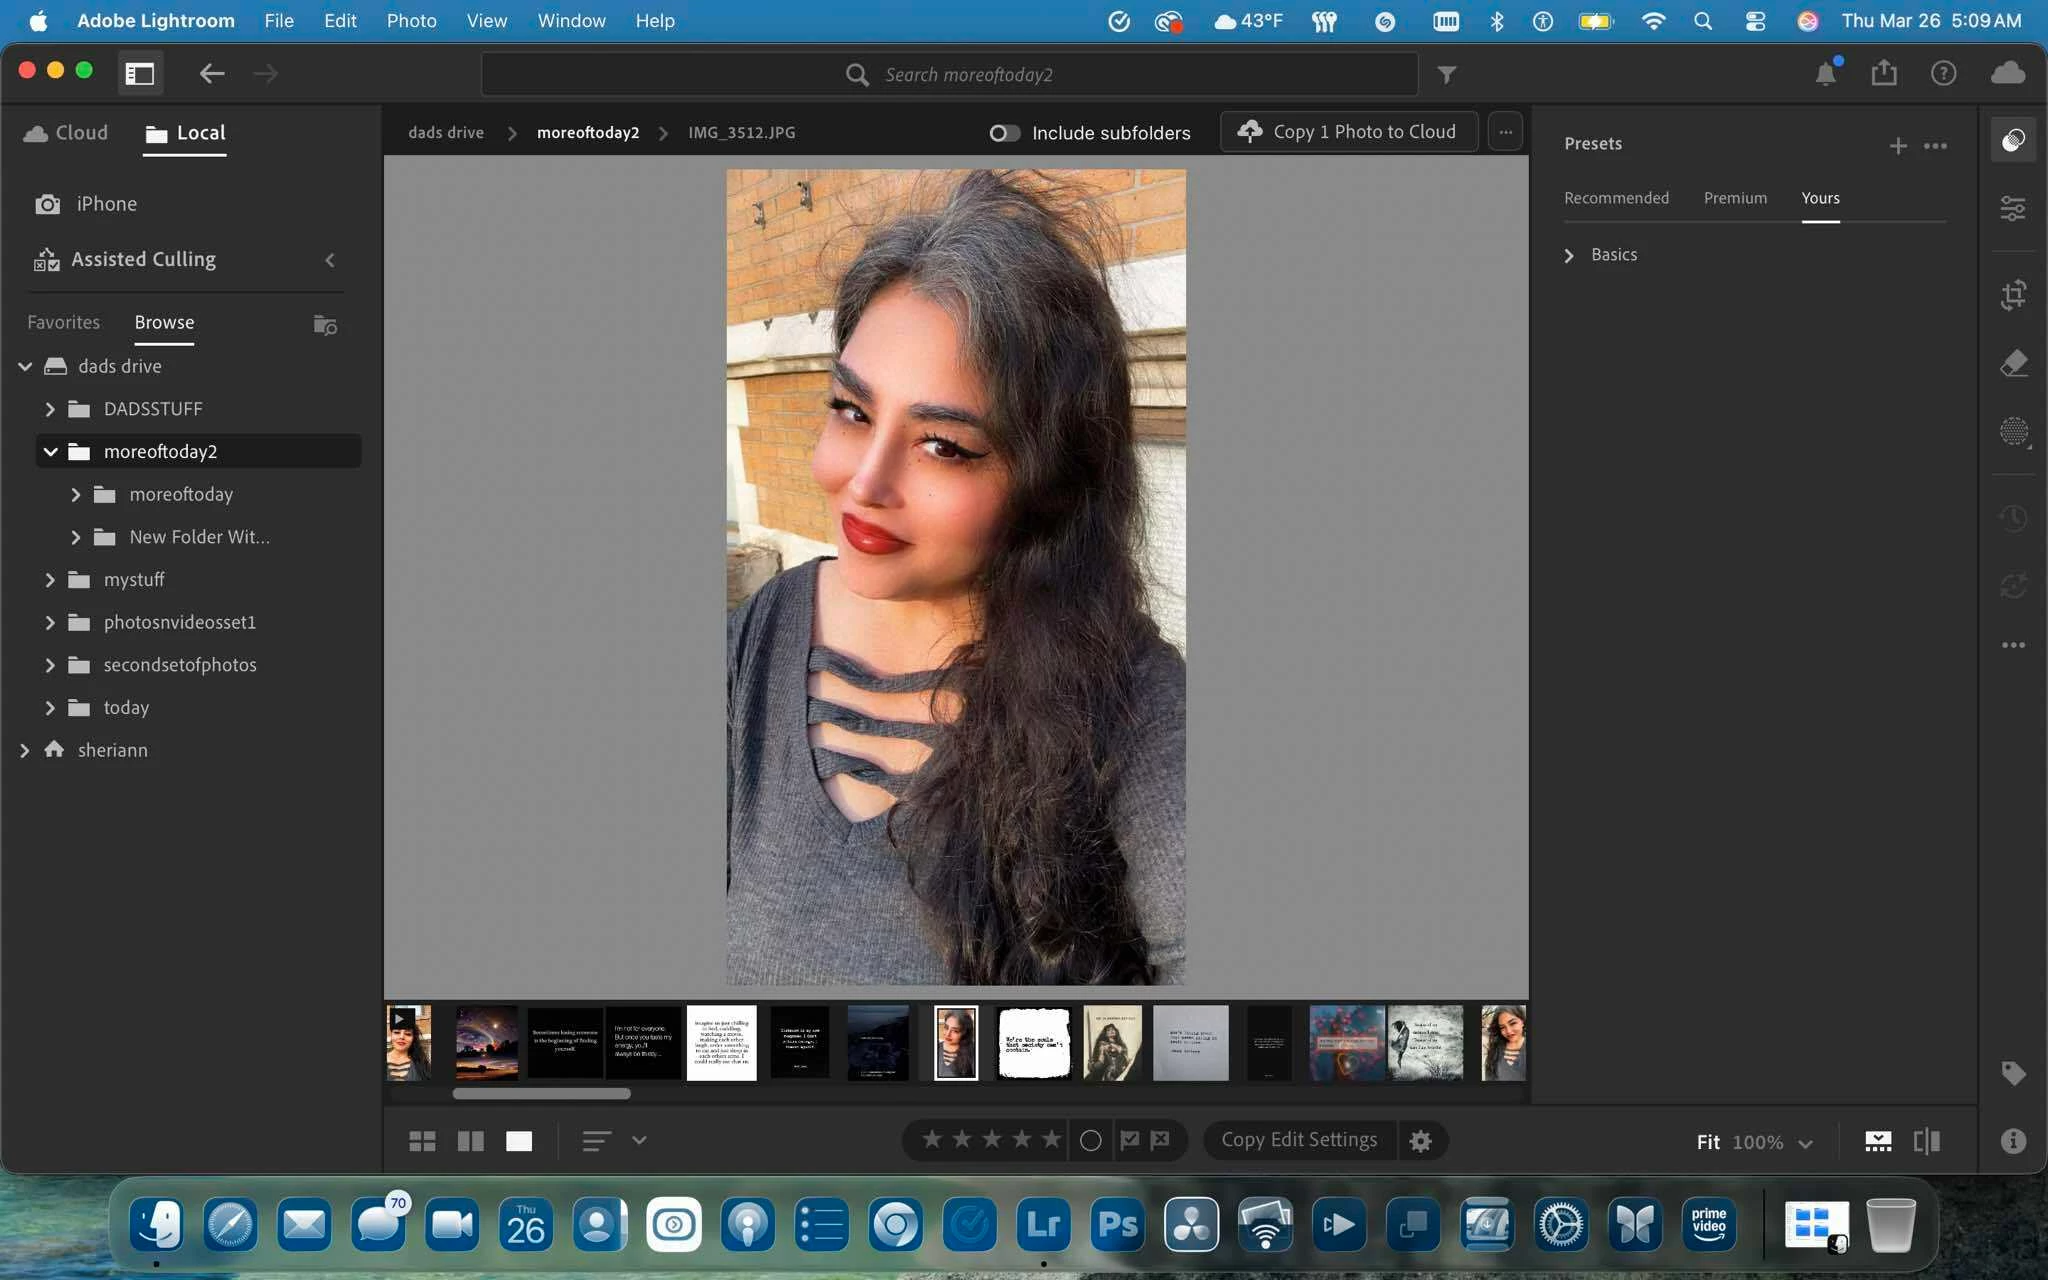Rate the photo five stars
This screenshot has height=1280, width=2048.
pyautogui.click(x=1051, y=1140)
